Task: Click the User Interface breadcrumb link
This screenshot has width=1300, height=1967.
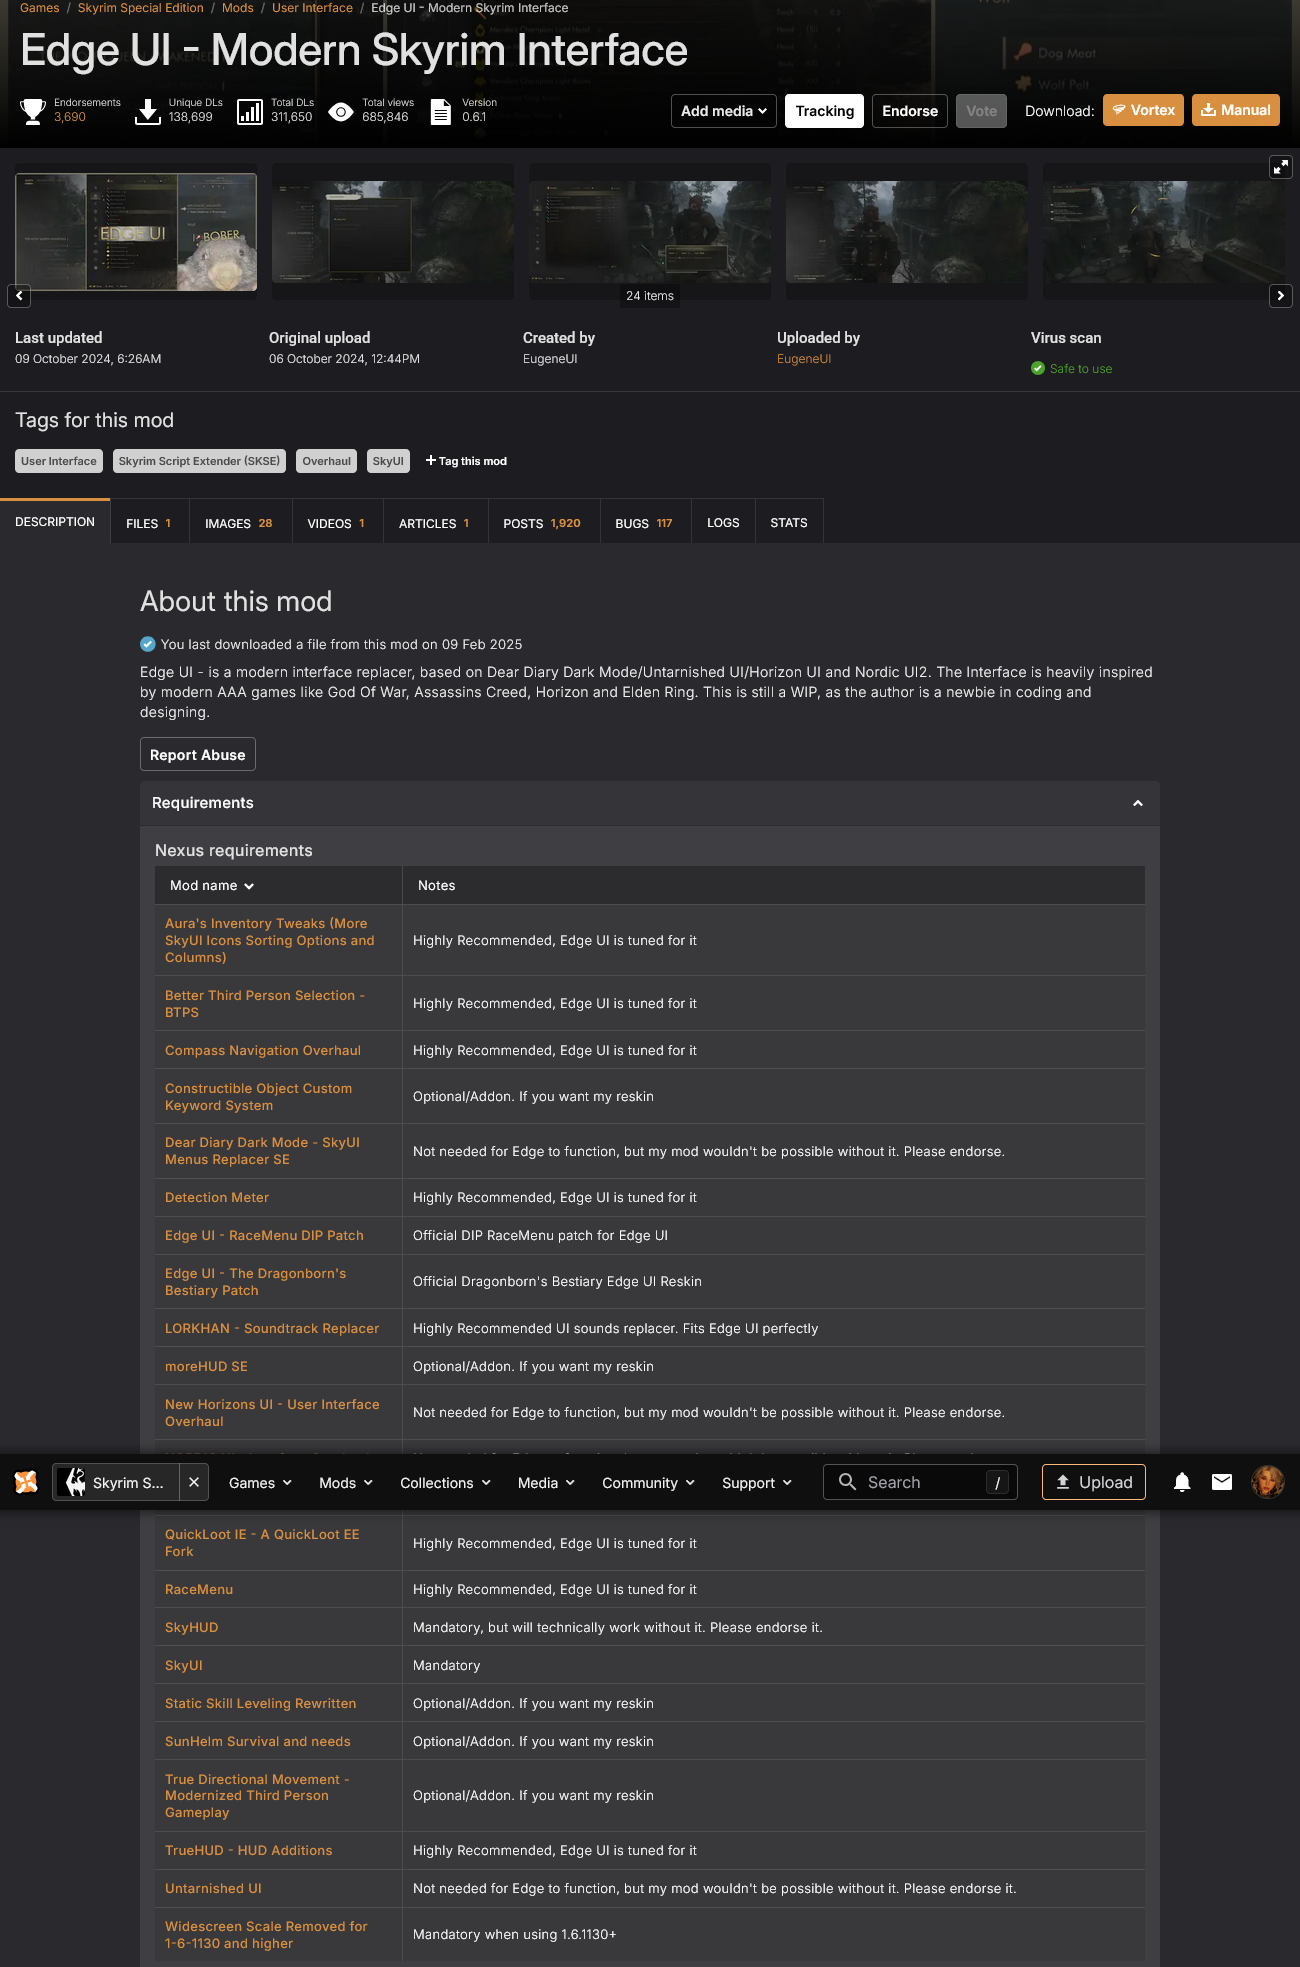Action: (x=312, y=8)
